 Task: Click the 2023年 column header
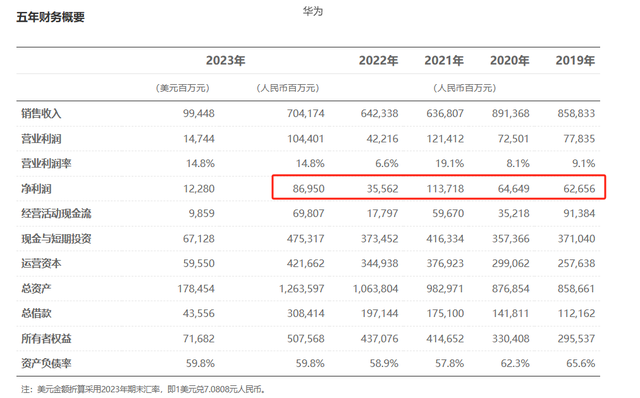[x=225, y=60]
